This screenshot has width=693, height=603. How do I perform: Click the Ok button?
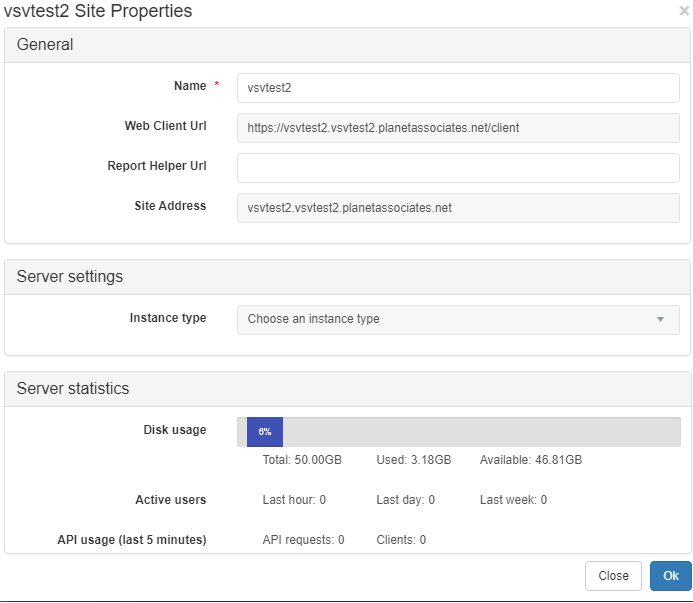pyautogui.click(x=670, y=576)
